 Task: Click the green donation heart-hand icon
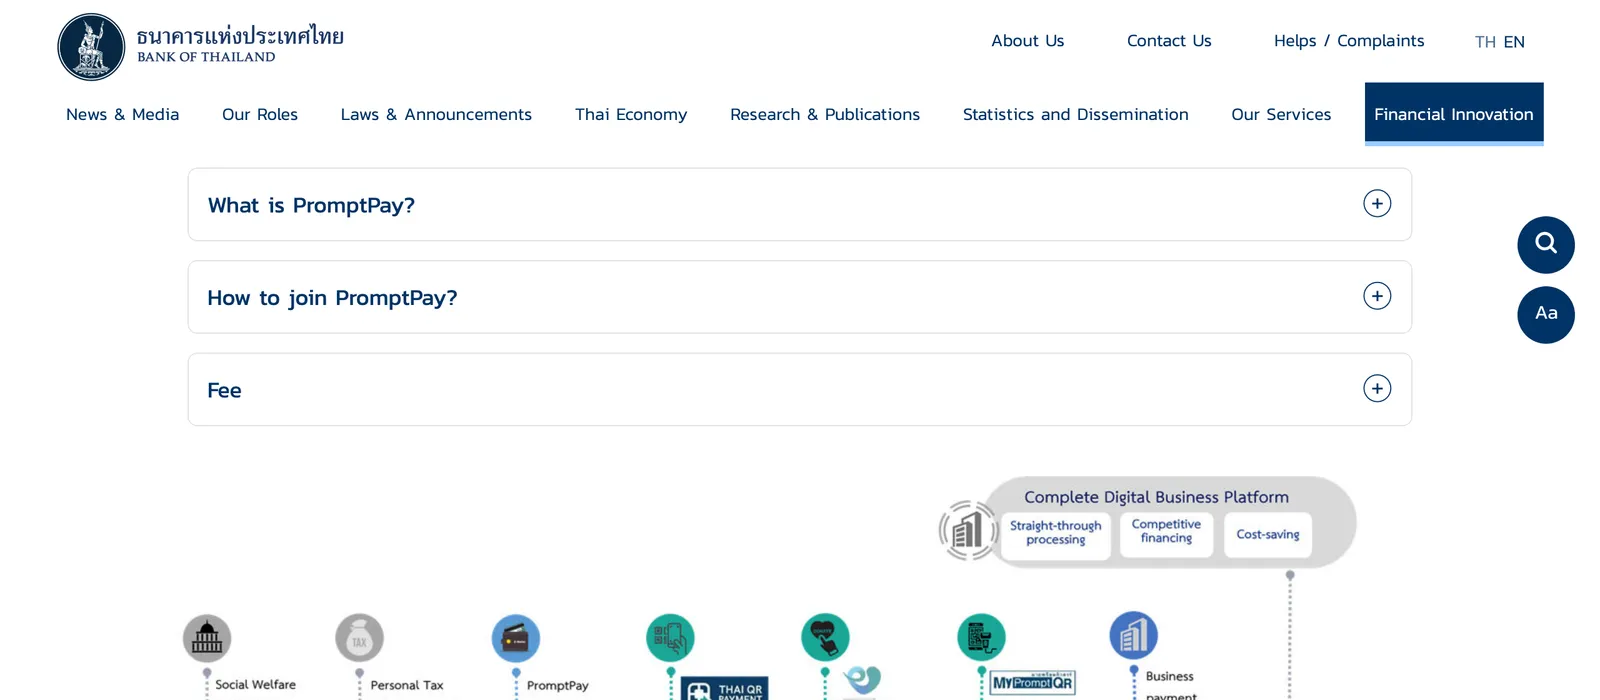(825, 638)
